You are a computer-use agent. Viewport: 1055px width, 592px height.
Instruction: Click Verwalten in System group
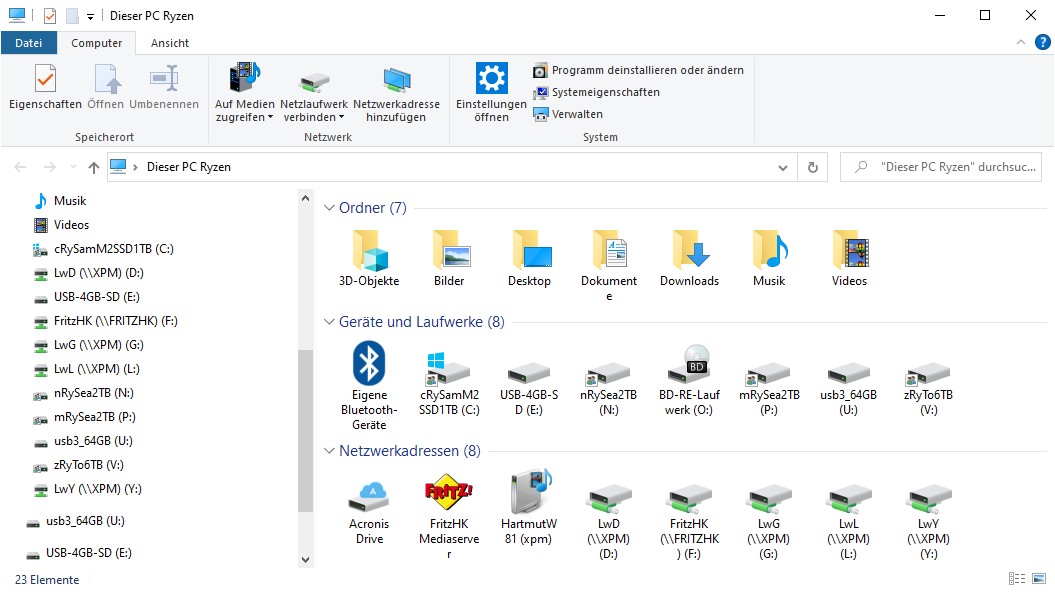click(569, 114)
